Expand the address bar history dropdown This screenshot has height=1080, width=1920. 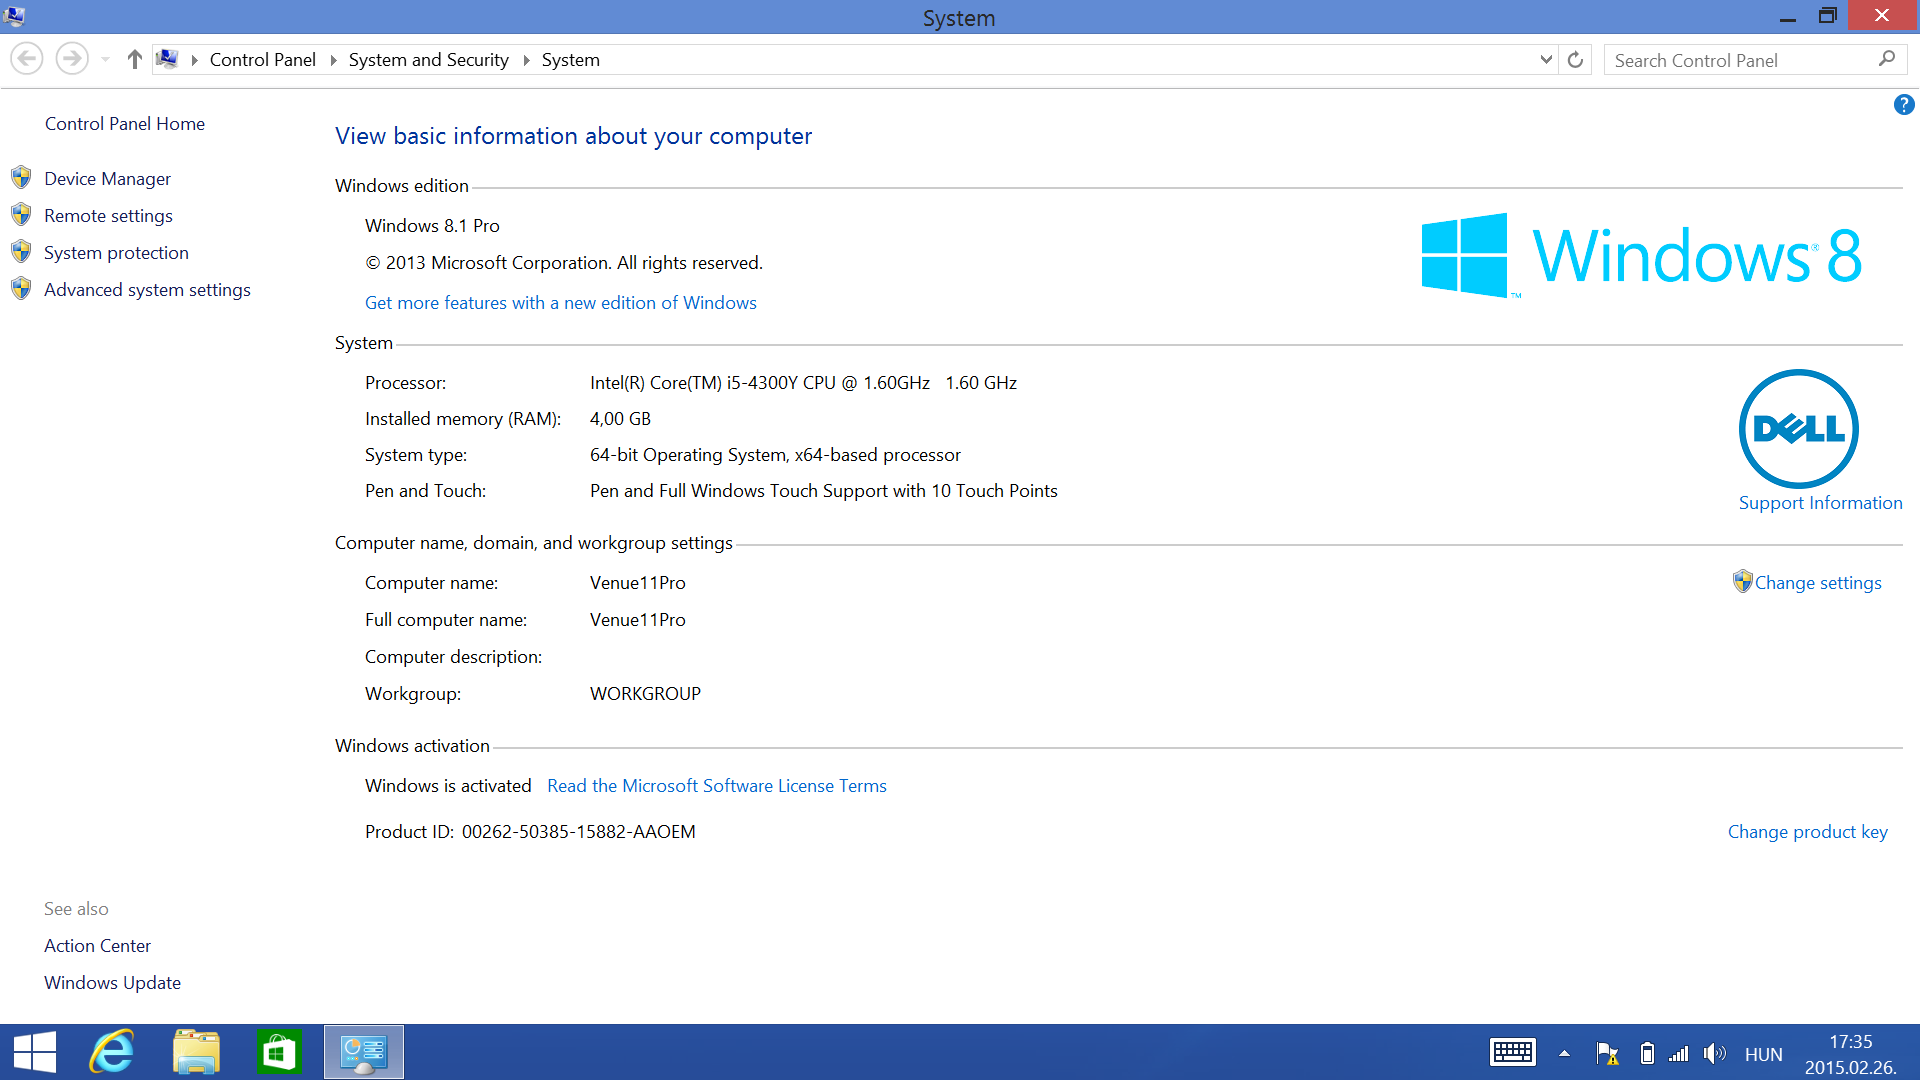pyautogui.click(x=1546, y=60)
